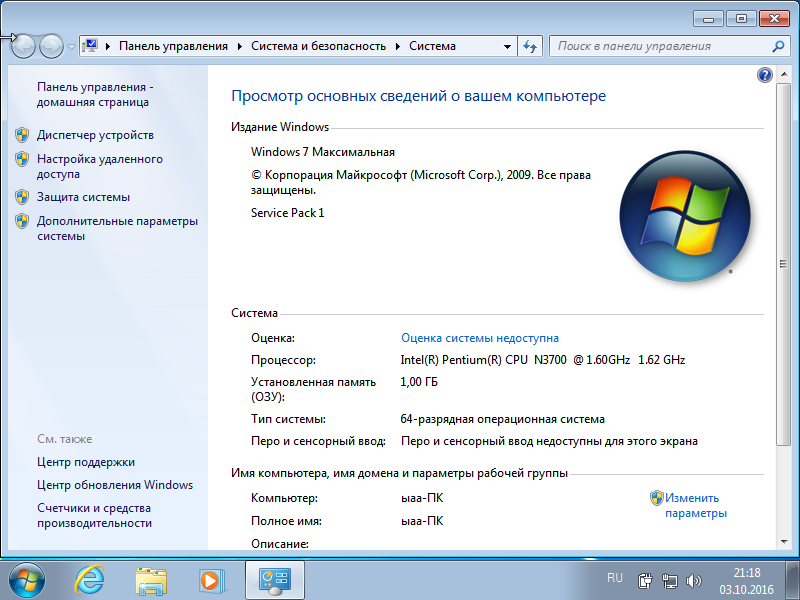Viewport: 800px width, 600px height.
Task: Click the shield icon beside Защита системы
Action: click(x=22, y=197)
